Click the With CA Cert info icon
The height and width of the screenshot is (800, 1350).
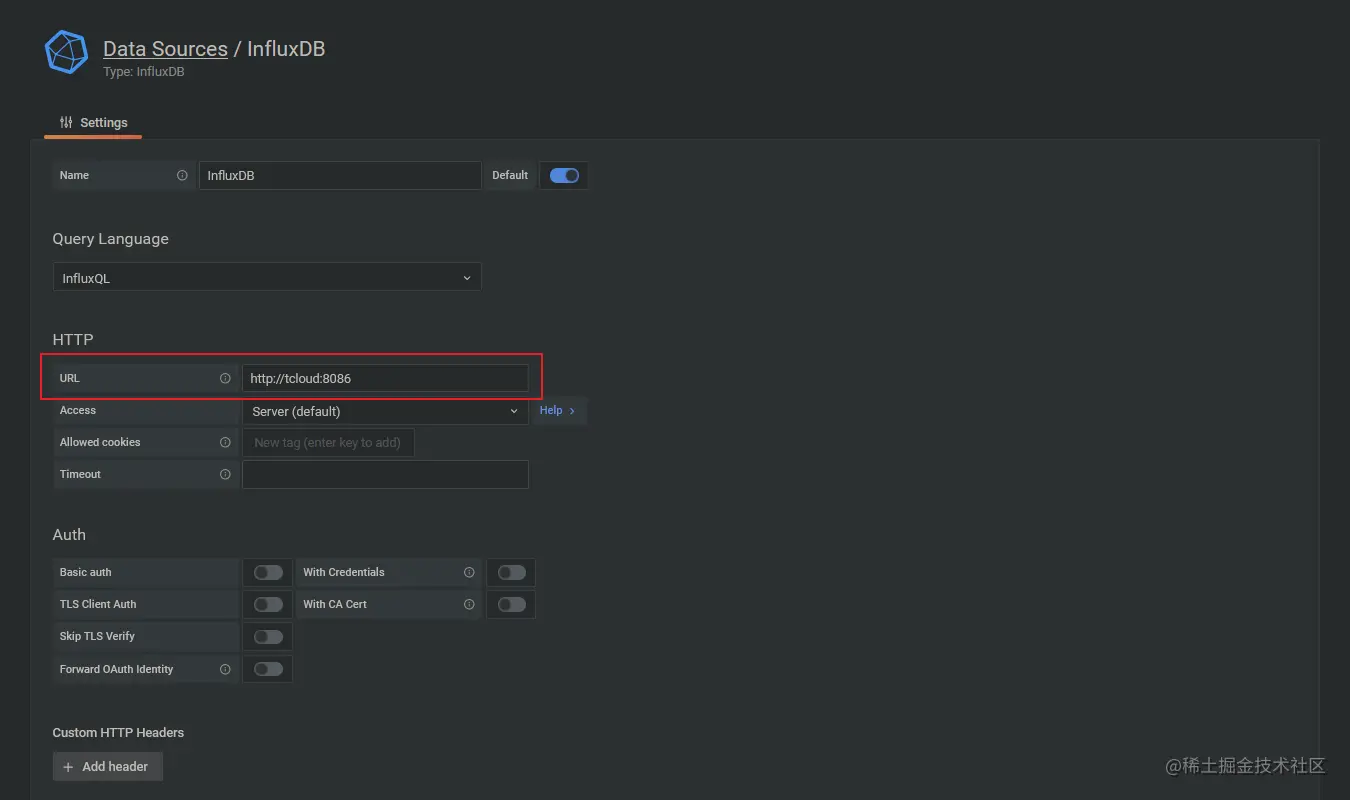(x=469, y=604)
